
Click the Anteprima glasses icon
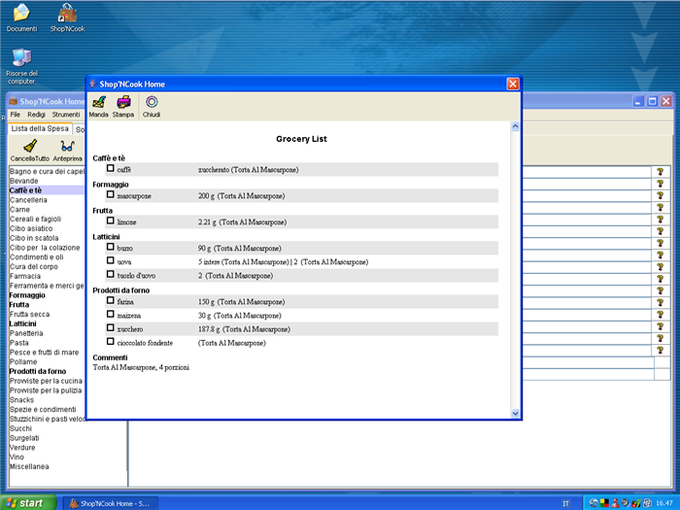[67, 150]
